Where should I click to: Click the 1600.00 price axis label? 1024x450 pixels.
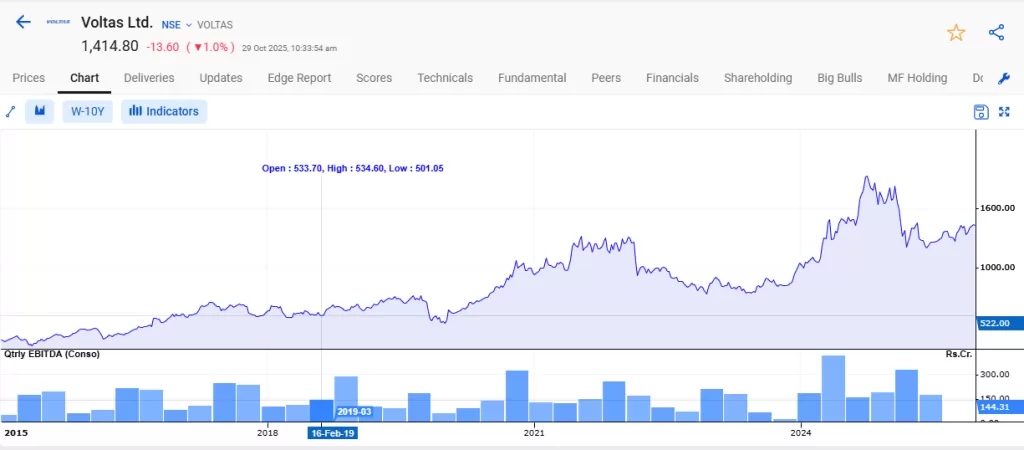997,208
